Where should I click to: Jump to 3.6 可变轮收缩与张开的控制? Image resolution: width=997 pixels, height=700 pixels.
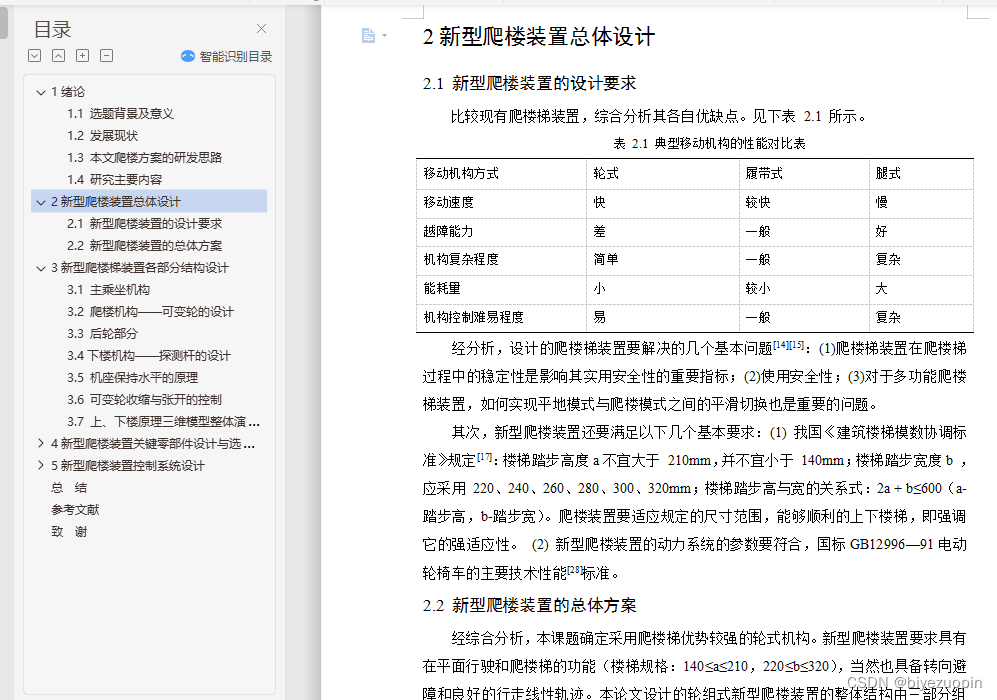click(x=144, y=399)
